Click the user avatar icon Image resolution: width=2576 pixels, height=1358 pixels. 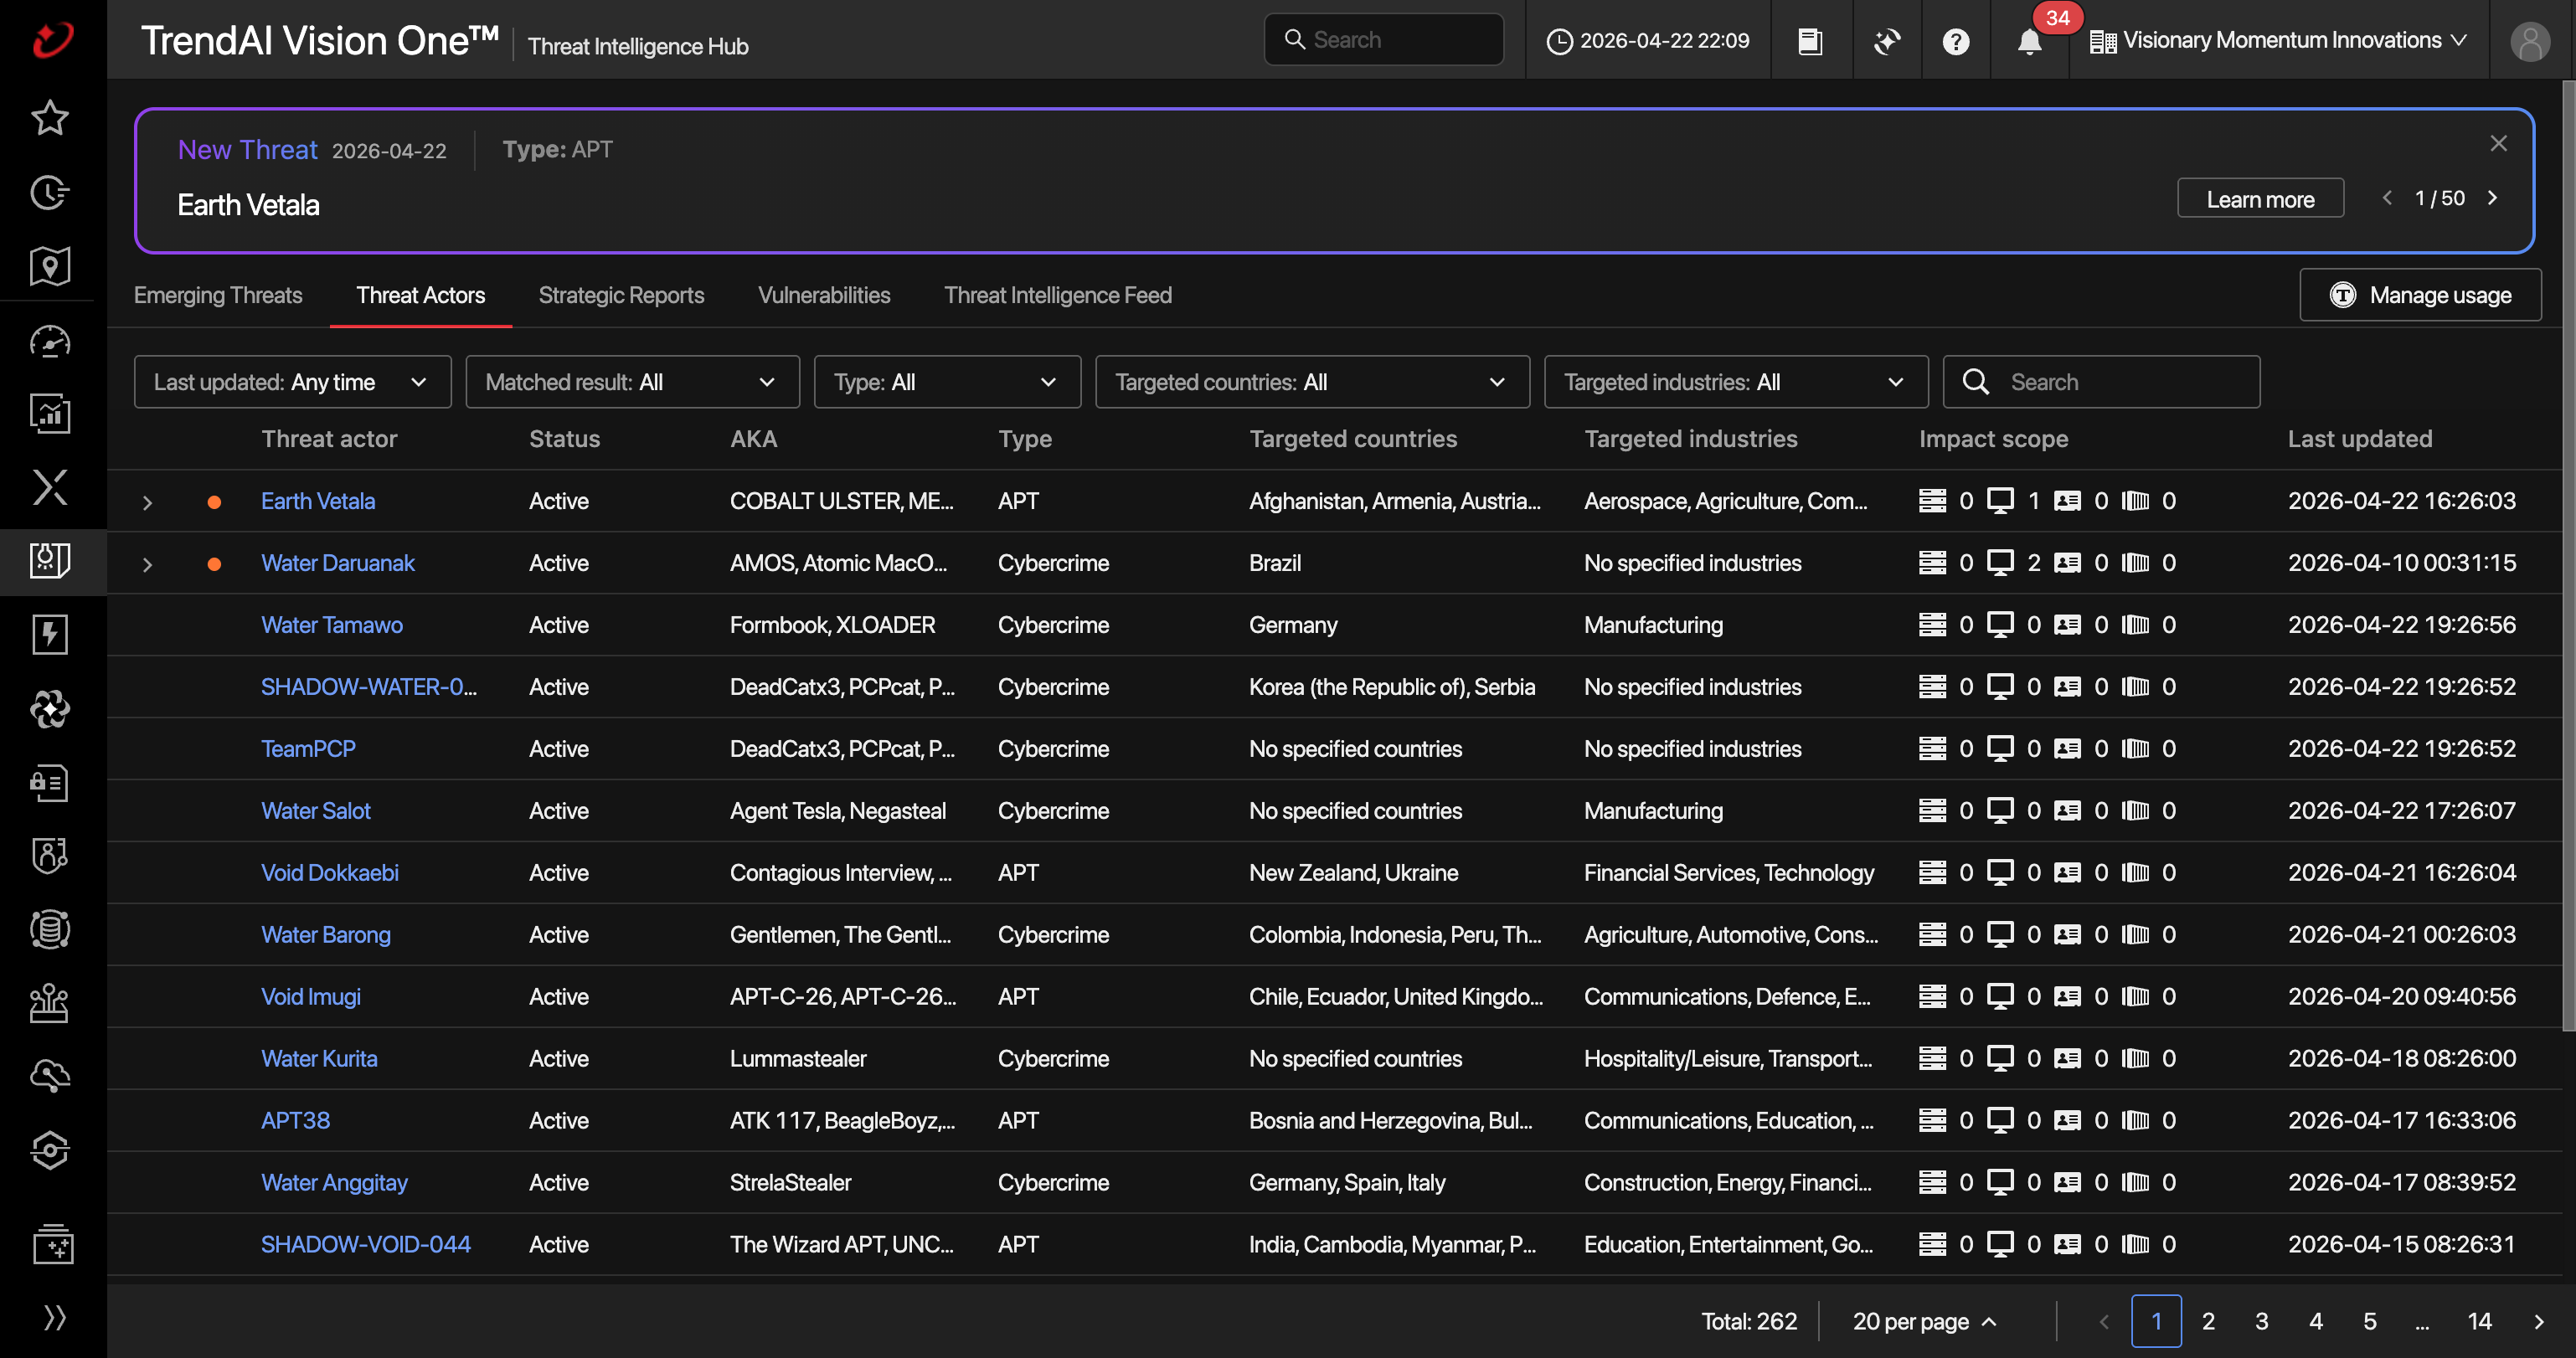click(2530, 41)
